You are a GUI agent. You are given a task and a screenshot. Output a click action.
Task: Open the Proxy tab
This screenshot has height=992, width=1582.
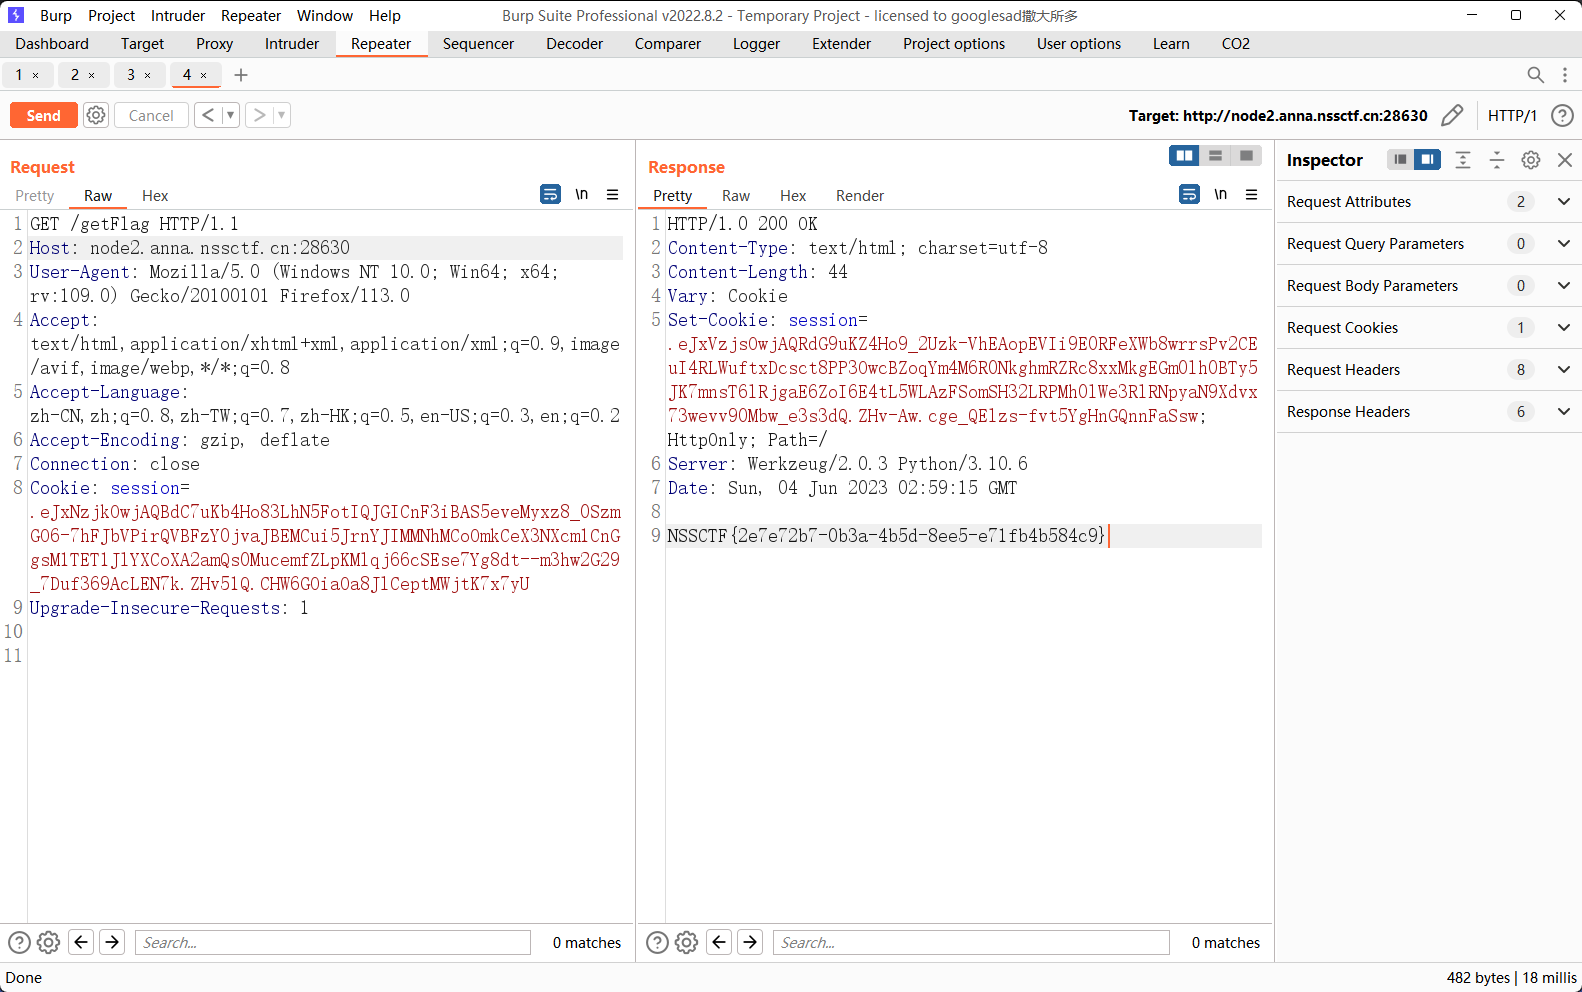(214, 44)
